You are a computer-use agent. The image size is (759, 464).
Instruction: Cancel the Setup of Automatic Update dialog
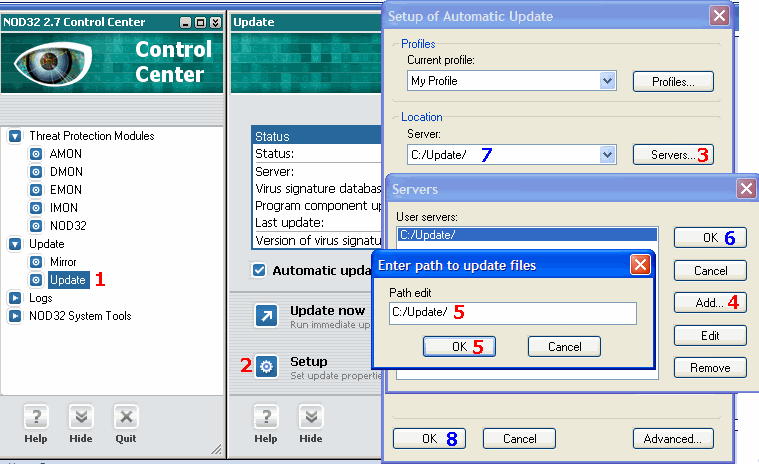point(519,438)
